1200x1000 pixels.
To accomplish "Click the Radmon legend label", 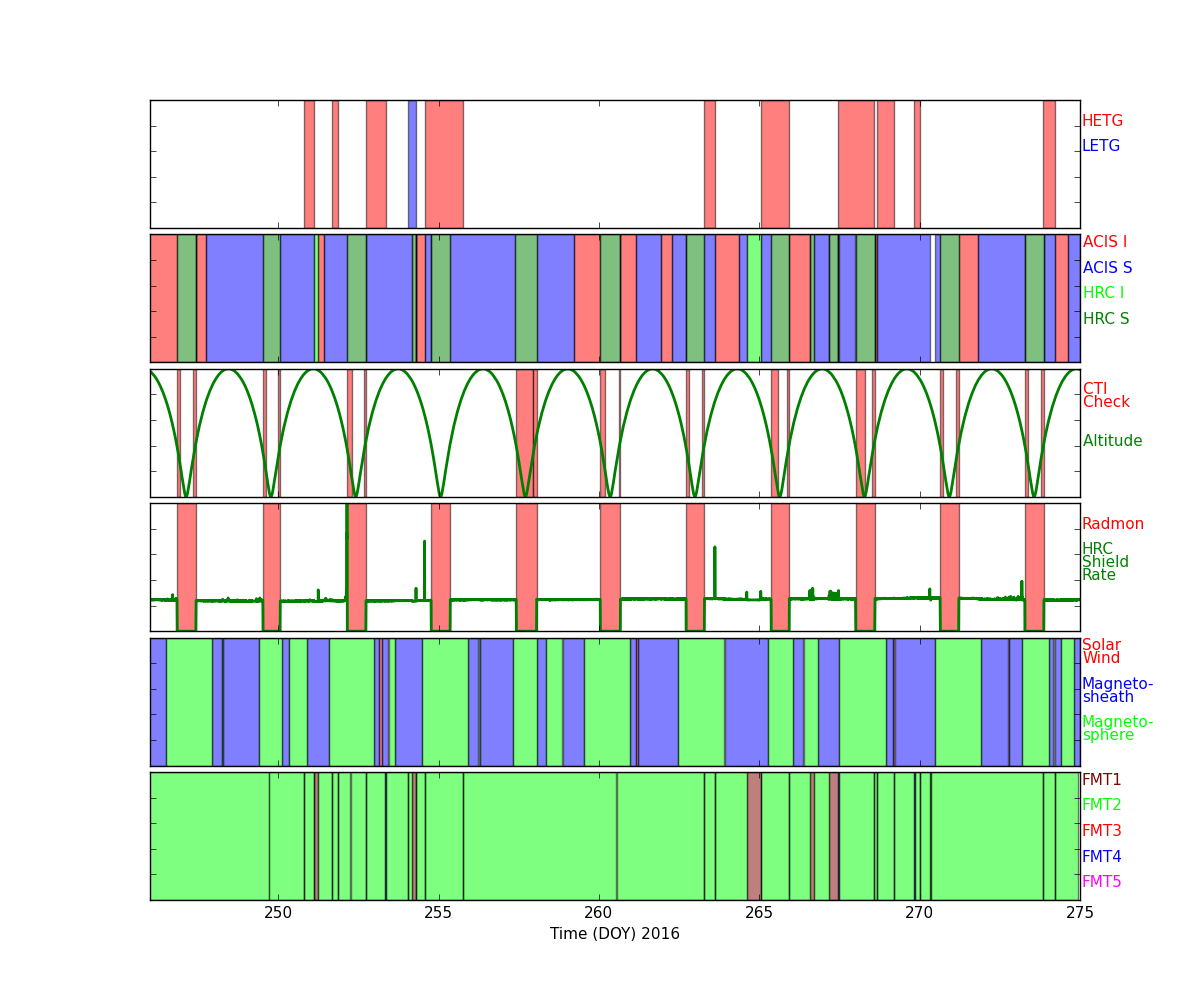I will pos(1113,524).
